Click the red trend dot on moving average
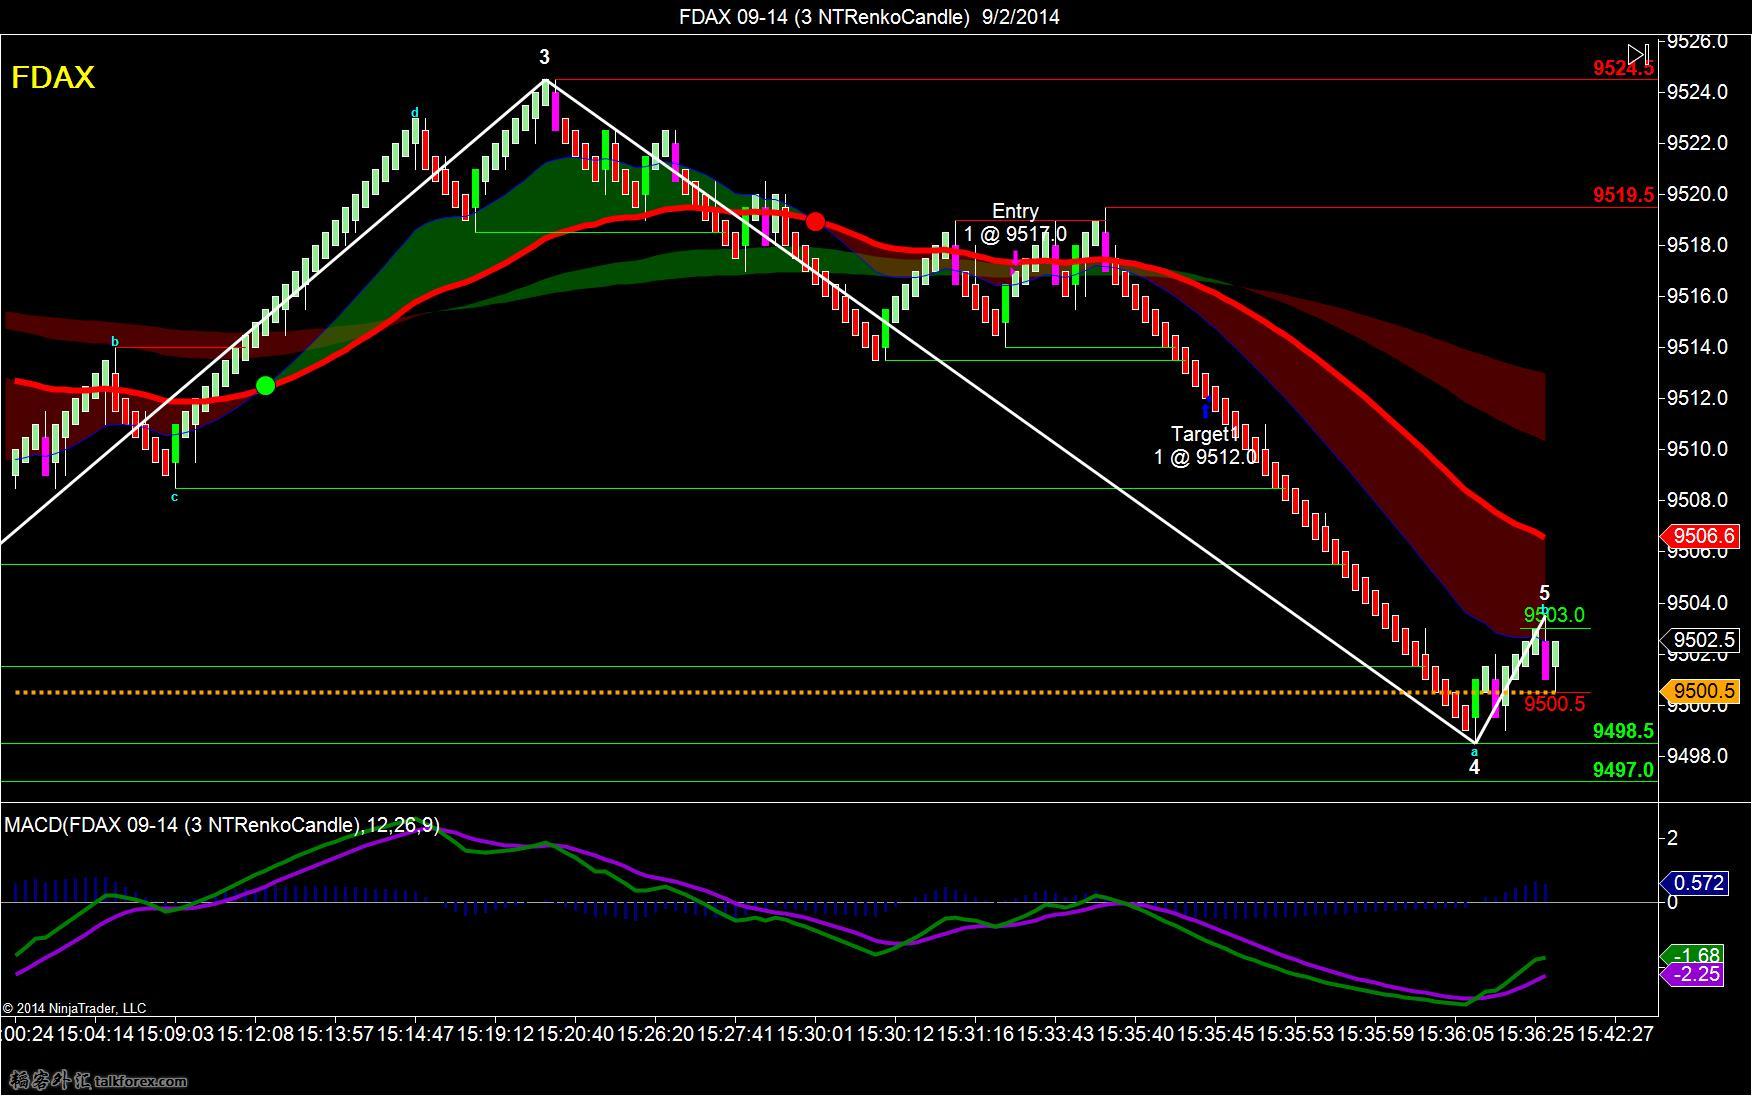The width and height of the screenshot is (1752, 1096). (x=815, y=221)
